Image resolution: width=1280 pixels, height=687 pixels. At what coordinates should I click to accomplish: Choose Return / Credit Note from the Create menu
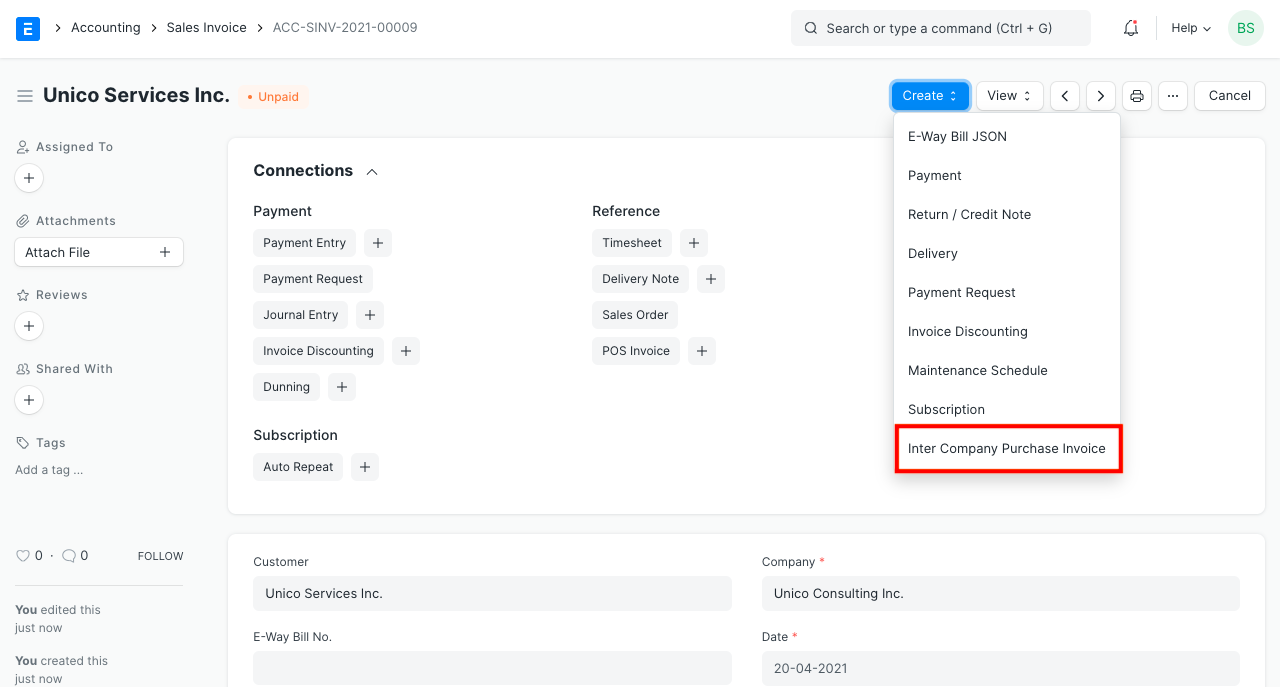pyautogui.click(x=968, y=214)
